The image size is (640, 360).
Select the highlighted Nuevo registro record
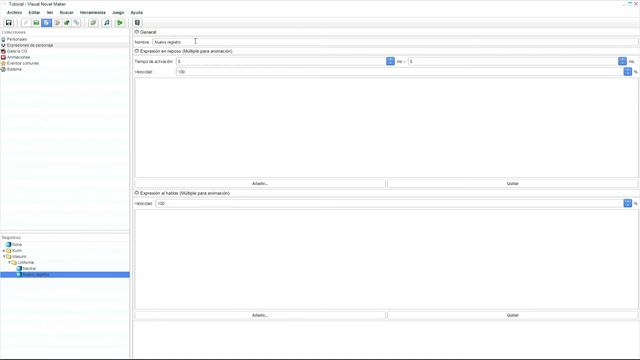tap(65, 275)
